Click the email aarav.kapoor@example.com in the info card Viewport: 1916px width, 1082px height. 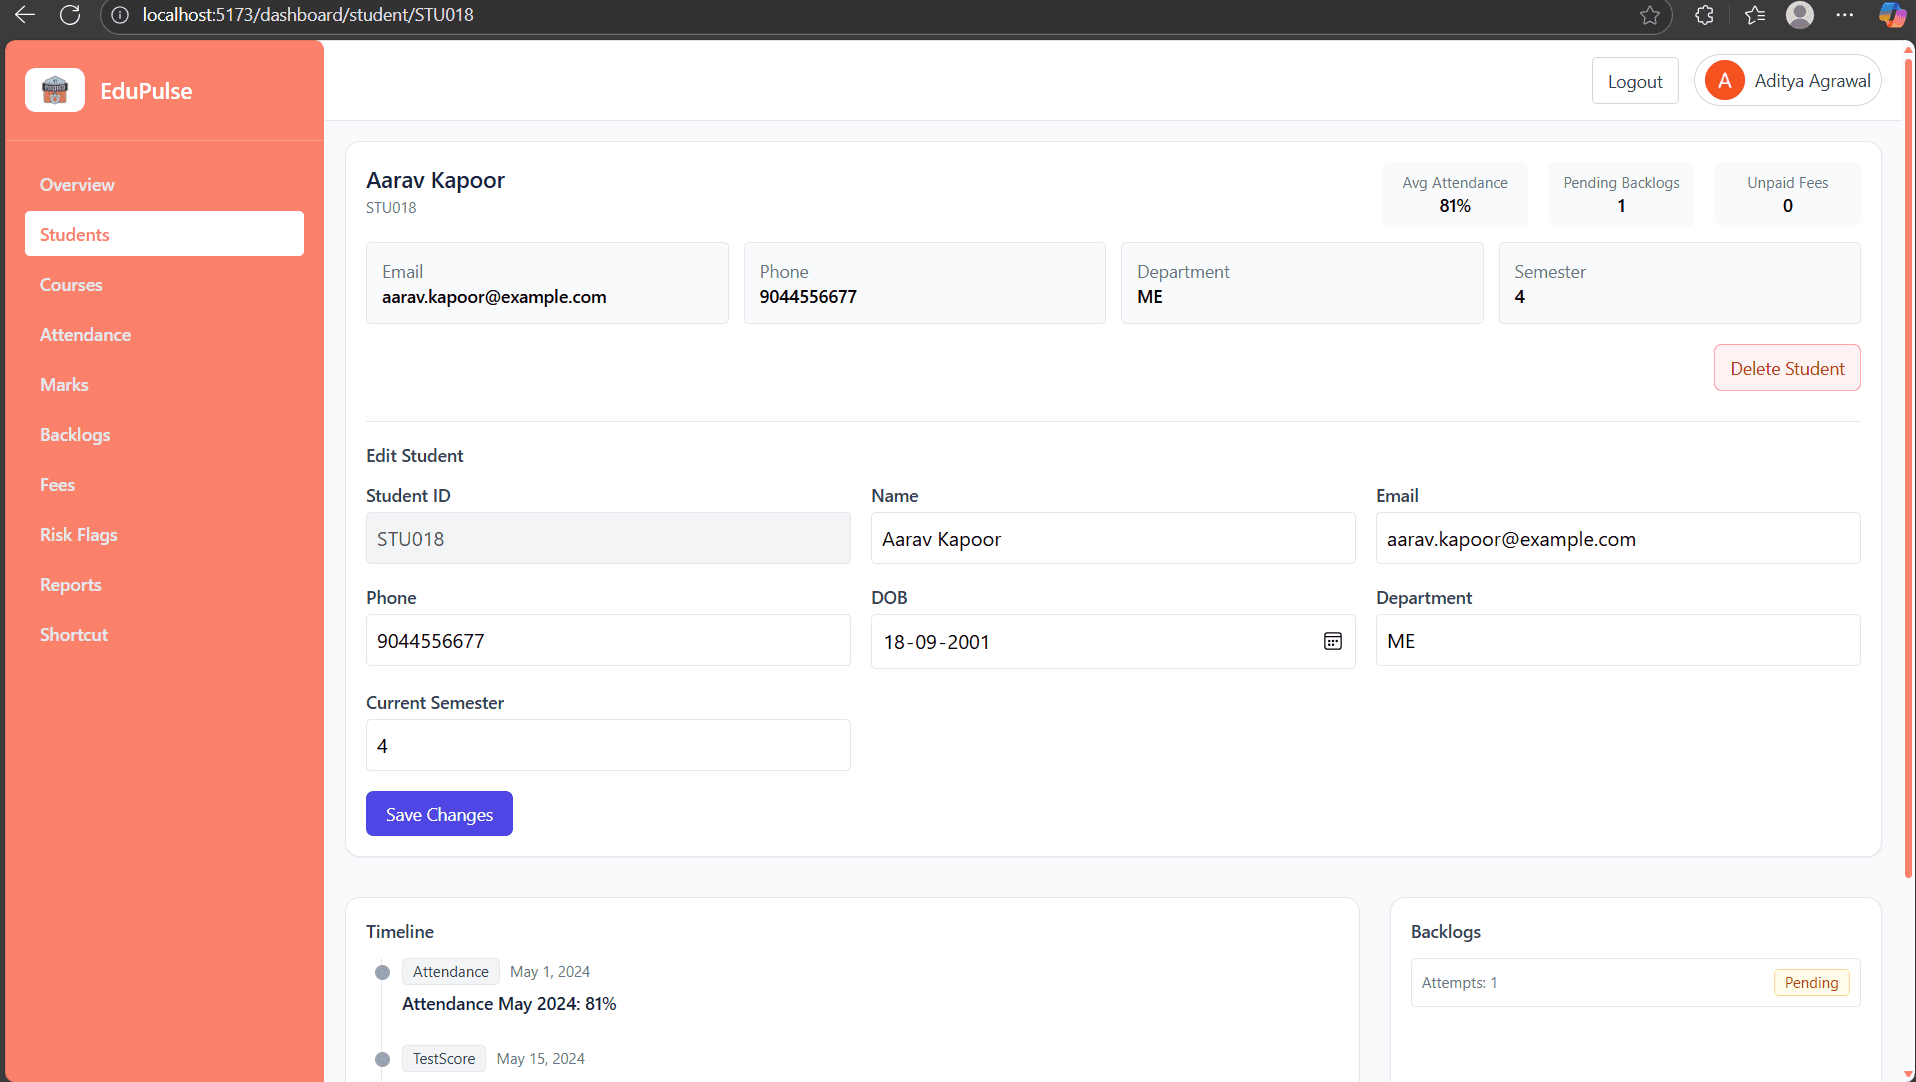494,297
